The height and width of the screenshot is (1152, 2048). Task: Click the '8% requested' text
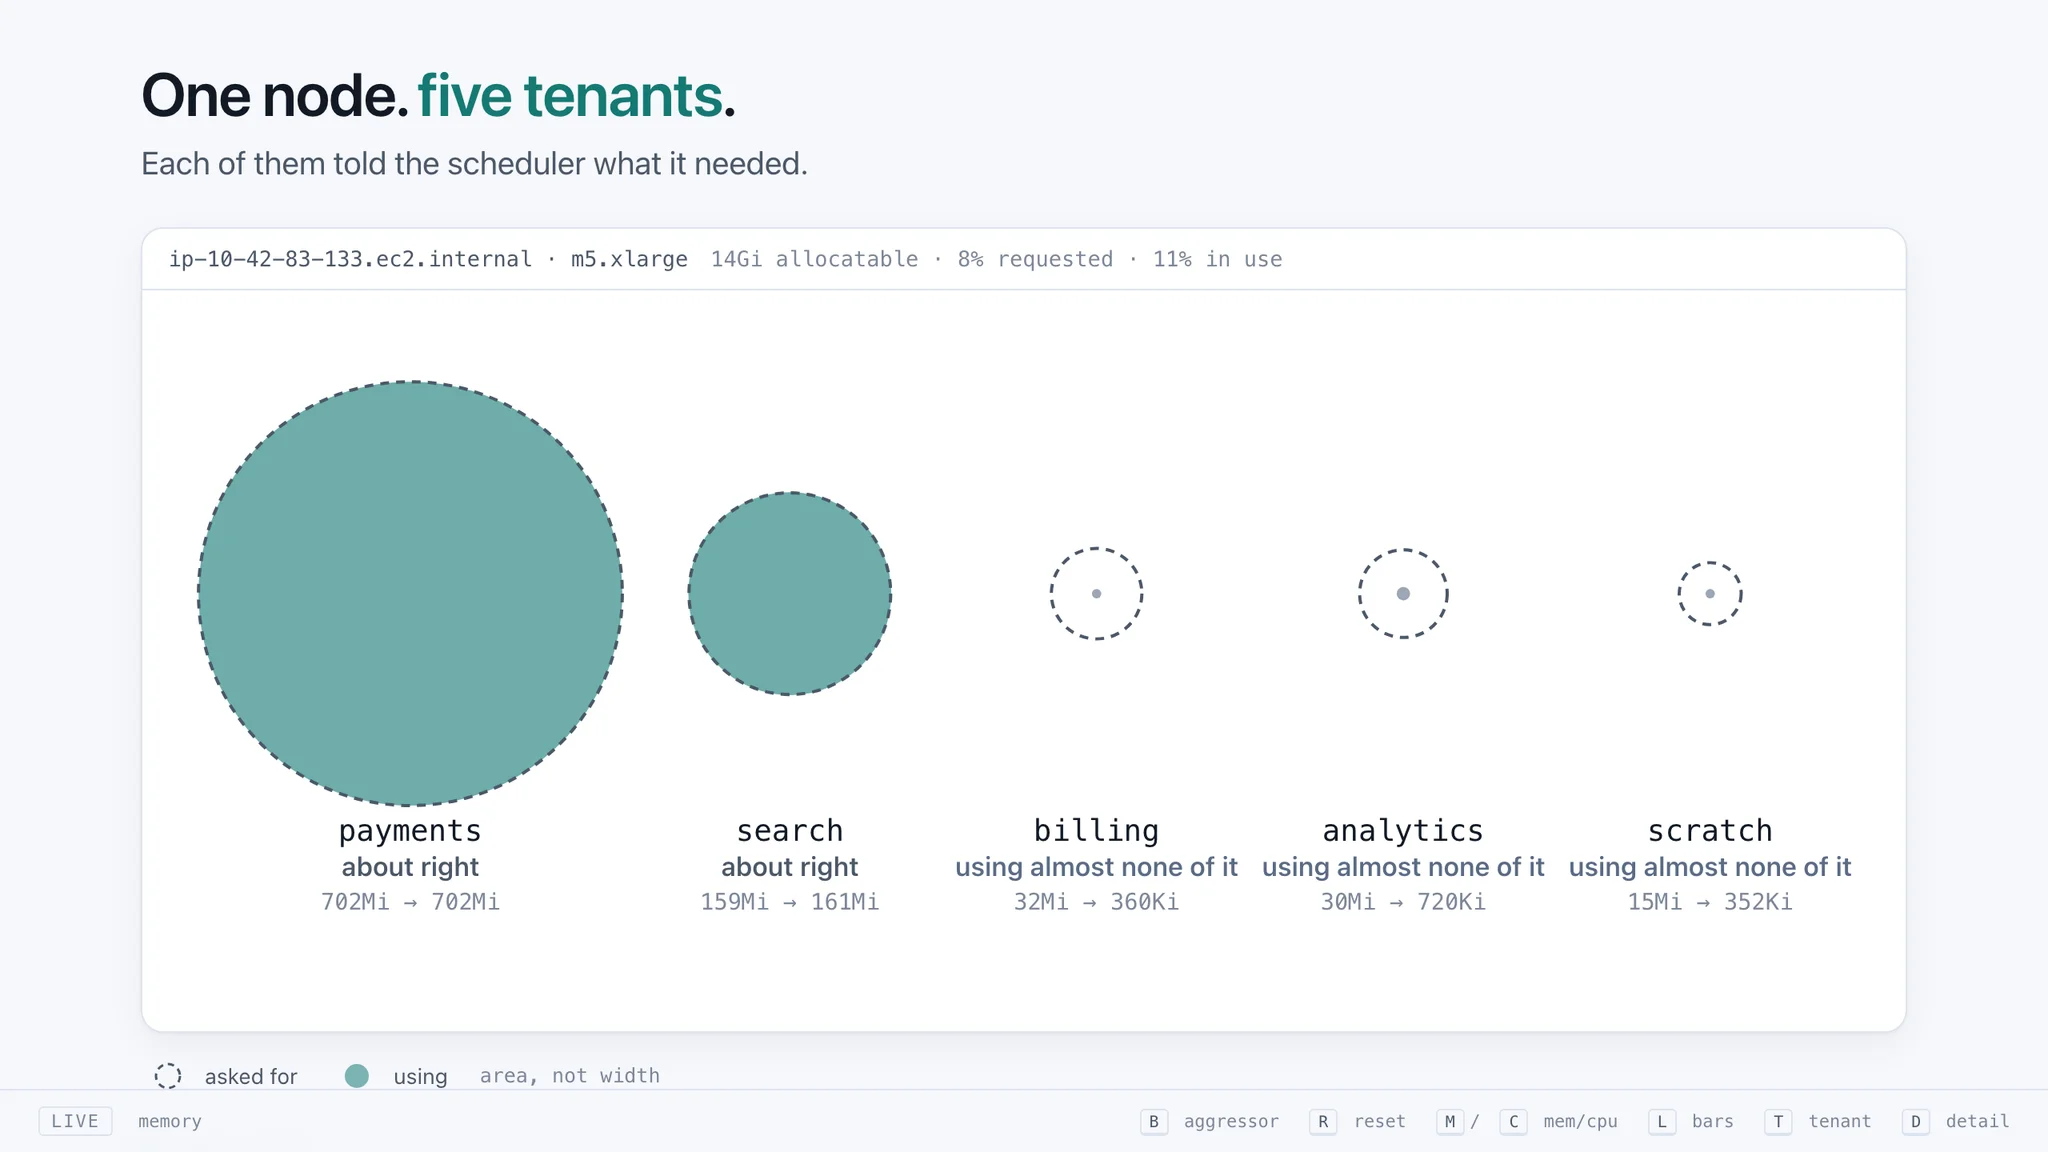tap(1035, 259)
